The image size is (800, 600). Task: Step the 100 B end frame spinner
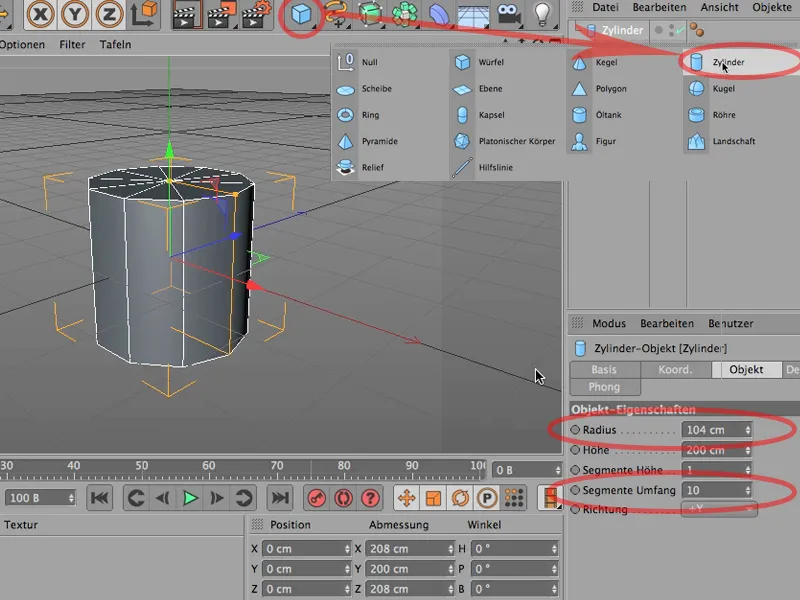point(71,498)
